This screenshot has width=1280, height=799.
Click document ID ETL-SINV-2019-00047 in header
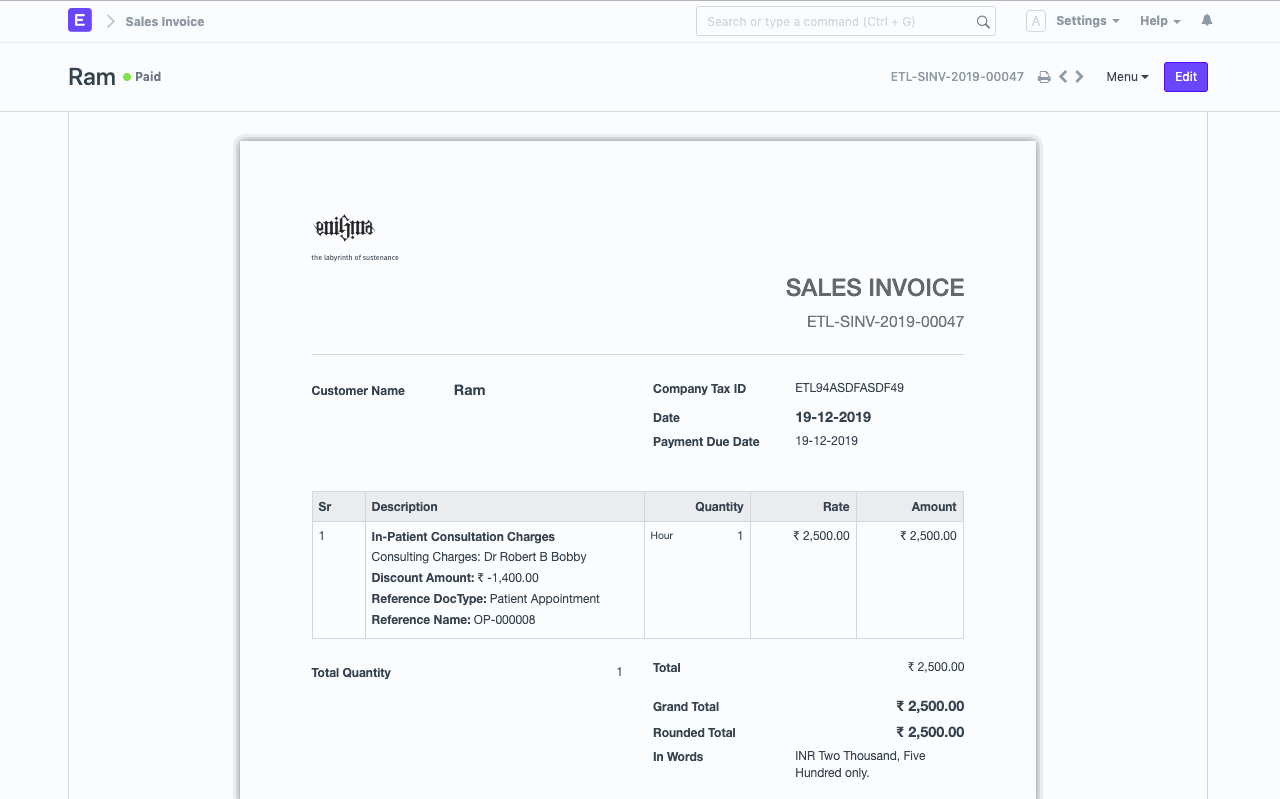point(957,77)
